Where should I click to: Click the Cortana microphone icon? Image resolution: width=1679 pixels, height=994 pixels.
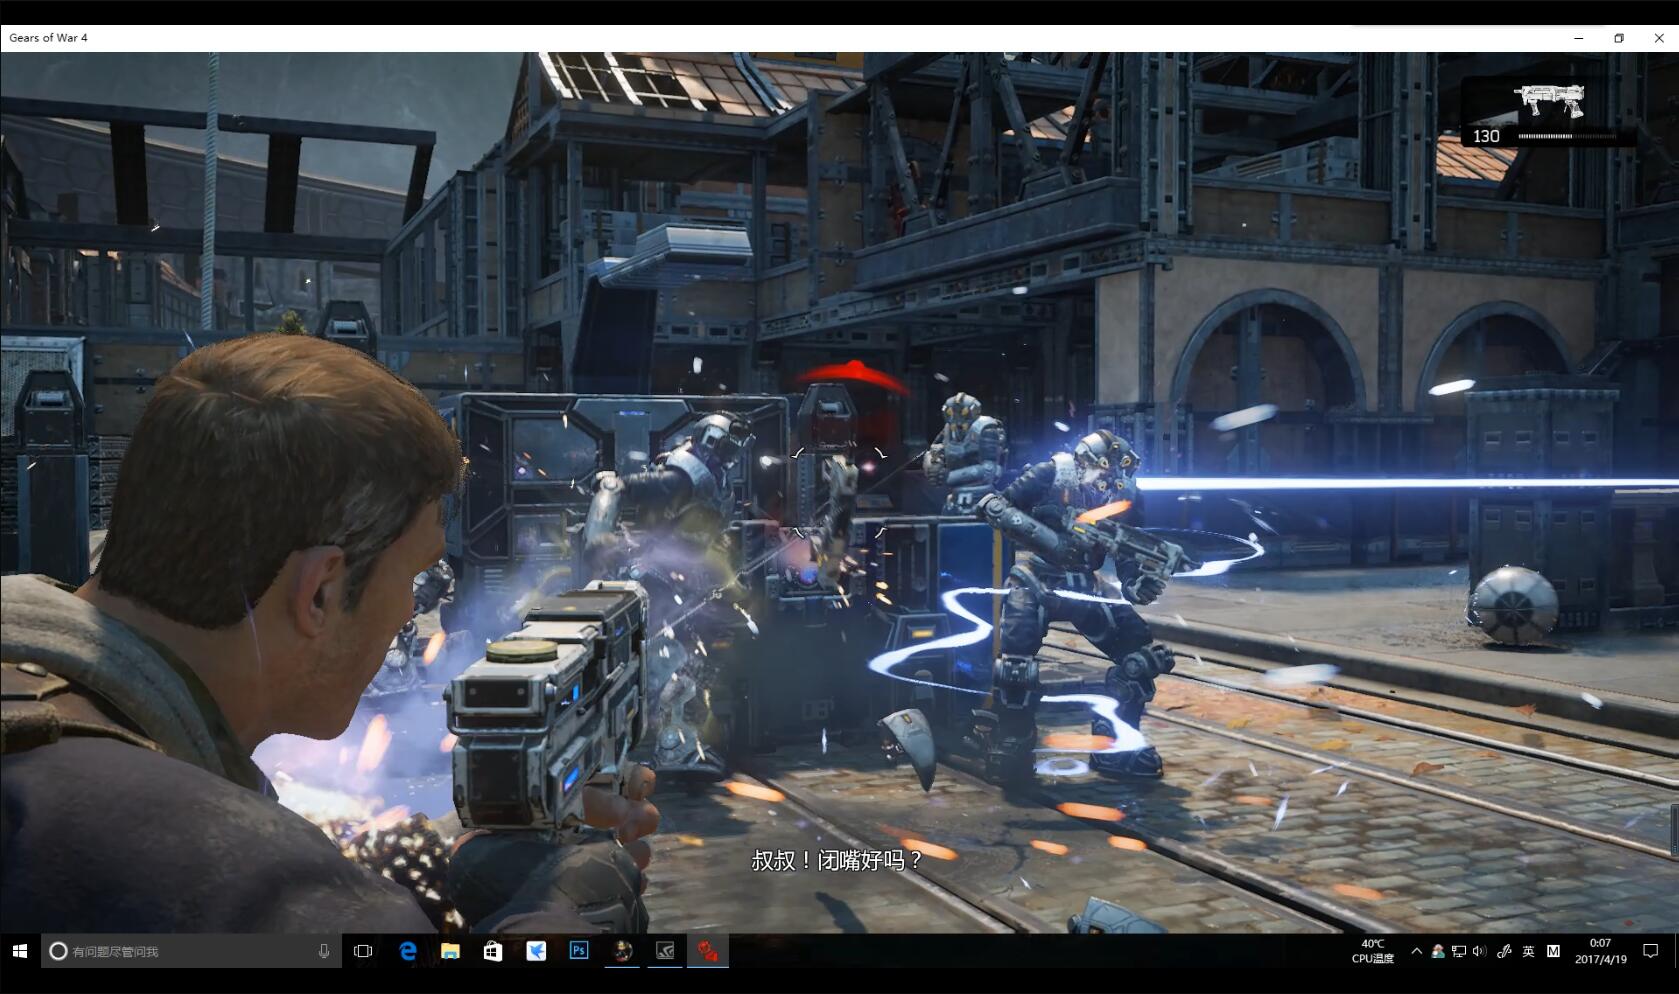[323, 951]
